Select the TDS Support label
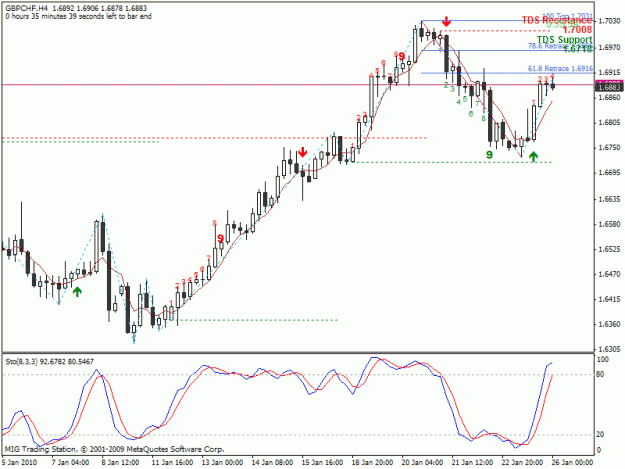This screenshot has width=625, height=469. pyautogui.click(x=564, y=39)
